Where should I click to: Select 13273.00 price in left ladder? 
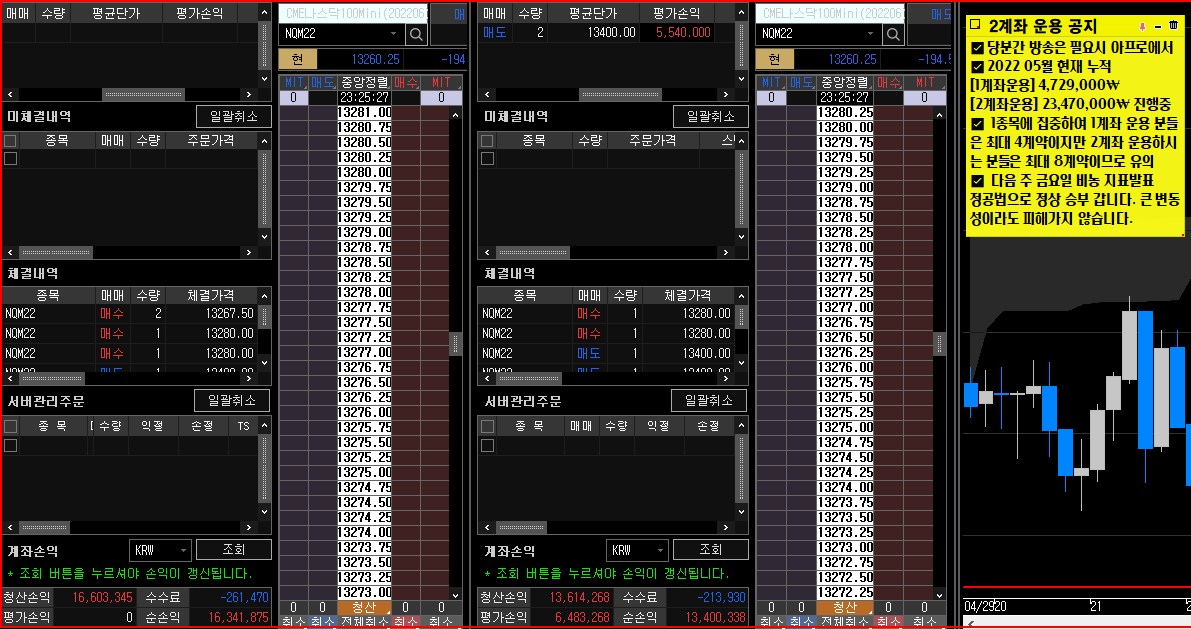click(x=364, y=593)
